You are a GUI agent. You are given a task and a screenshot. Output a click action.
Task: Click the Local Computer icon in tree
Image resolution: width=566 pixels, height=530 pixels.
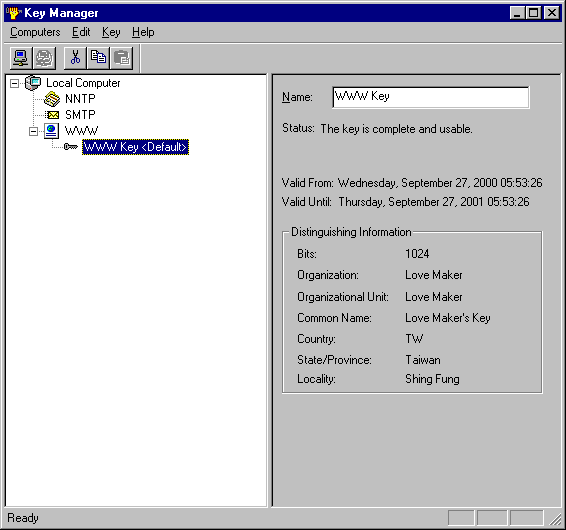point(33,83)
